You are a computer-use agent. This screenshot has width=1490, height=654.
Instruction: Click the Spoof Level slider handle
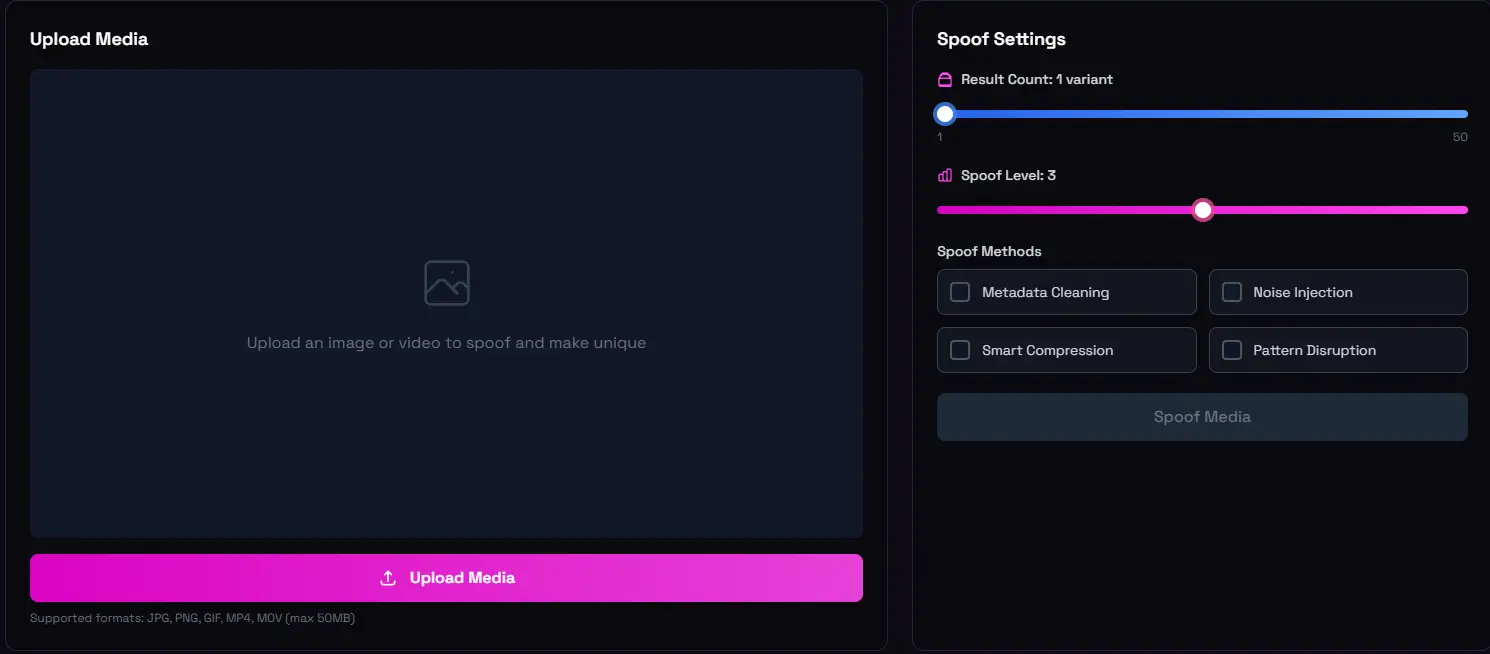1203,210
